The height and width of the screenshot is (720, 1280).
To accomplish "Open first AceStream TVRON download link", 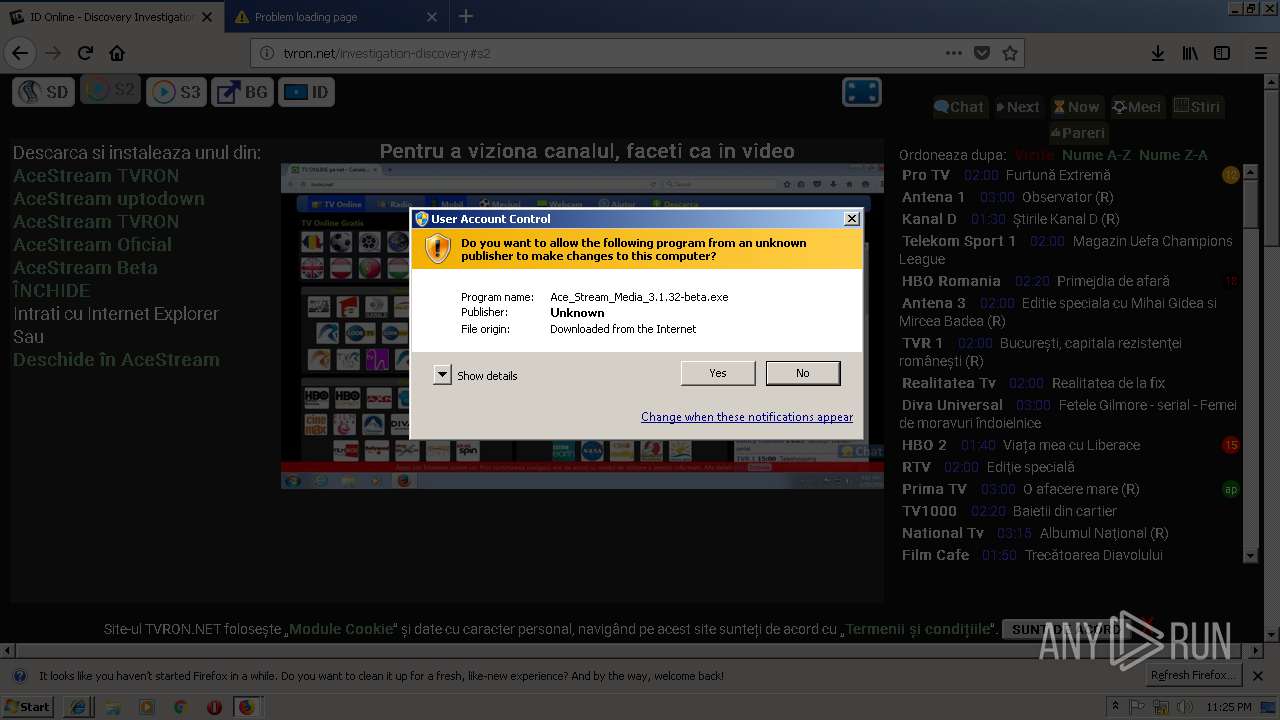I will (x=96, y=176).
